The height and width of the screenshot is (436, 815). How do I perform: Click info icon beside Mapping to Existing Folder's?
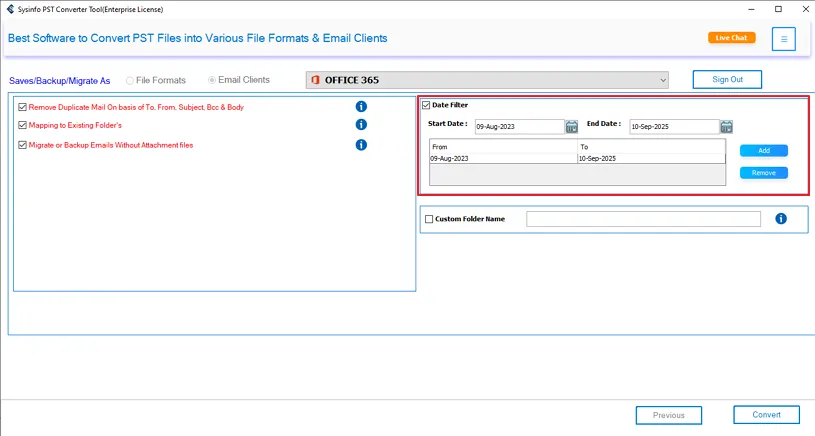tap(361, 125)
